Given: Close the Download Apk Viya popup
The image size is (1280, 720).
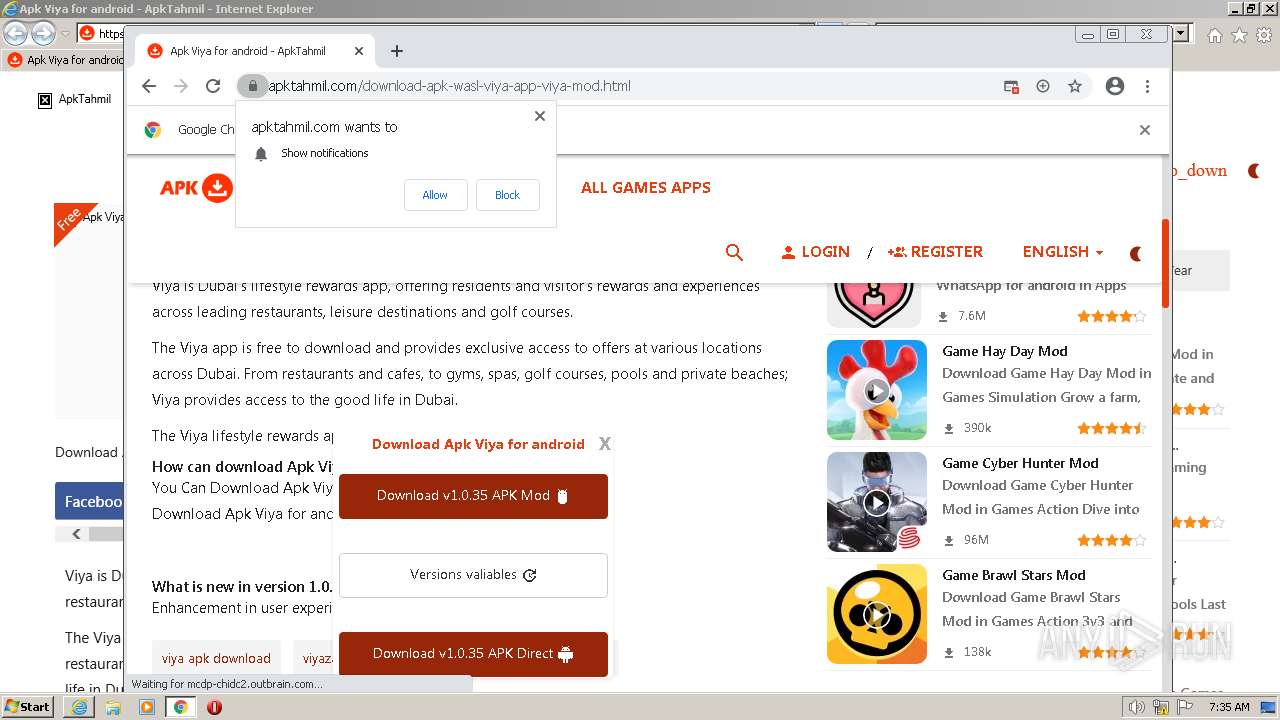Looking at the screenshot, I should (604, 444).
